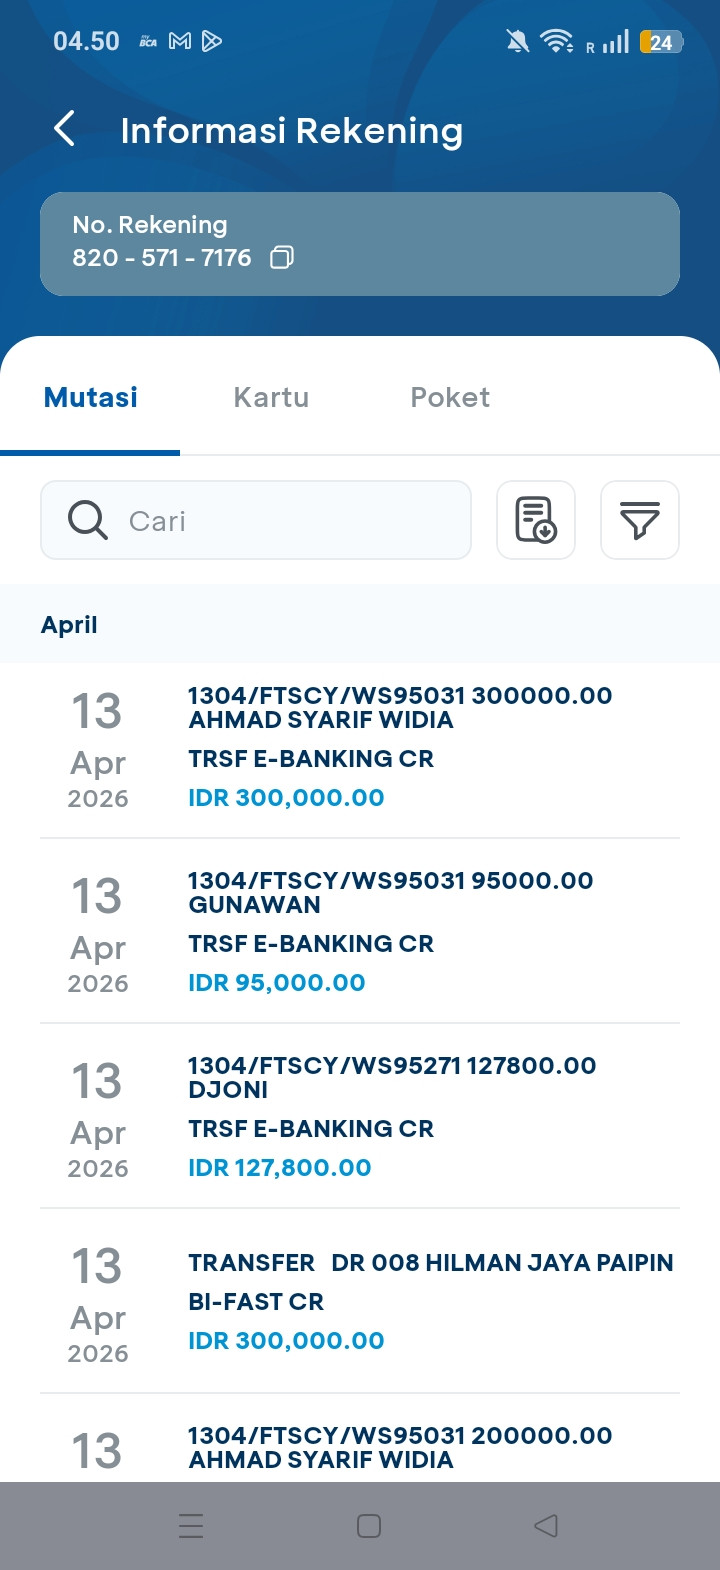Tap the muted notification bell icon

point(517,41)
